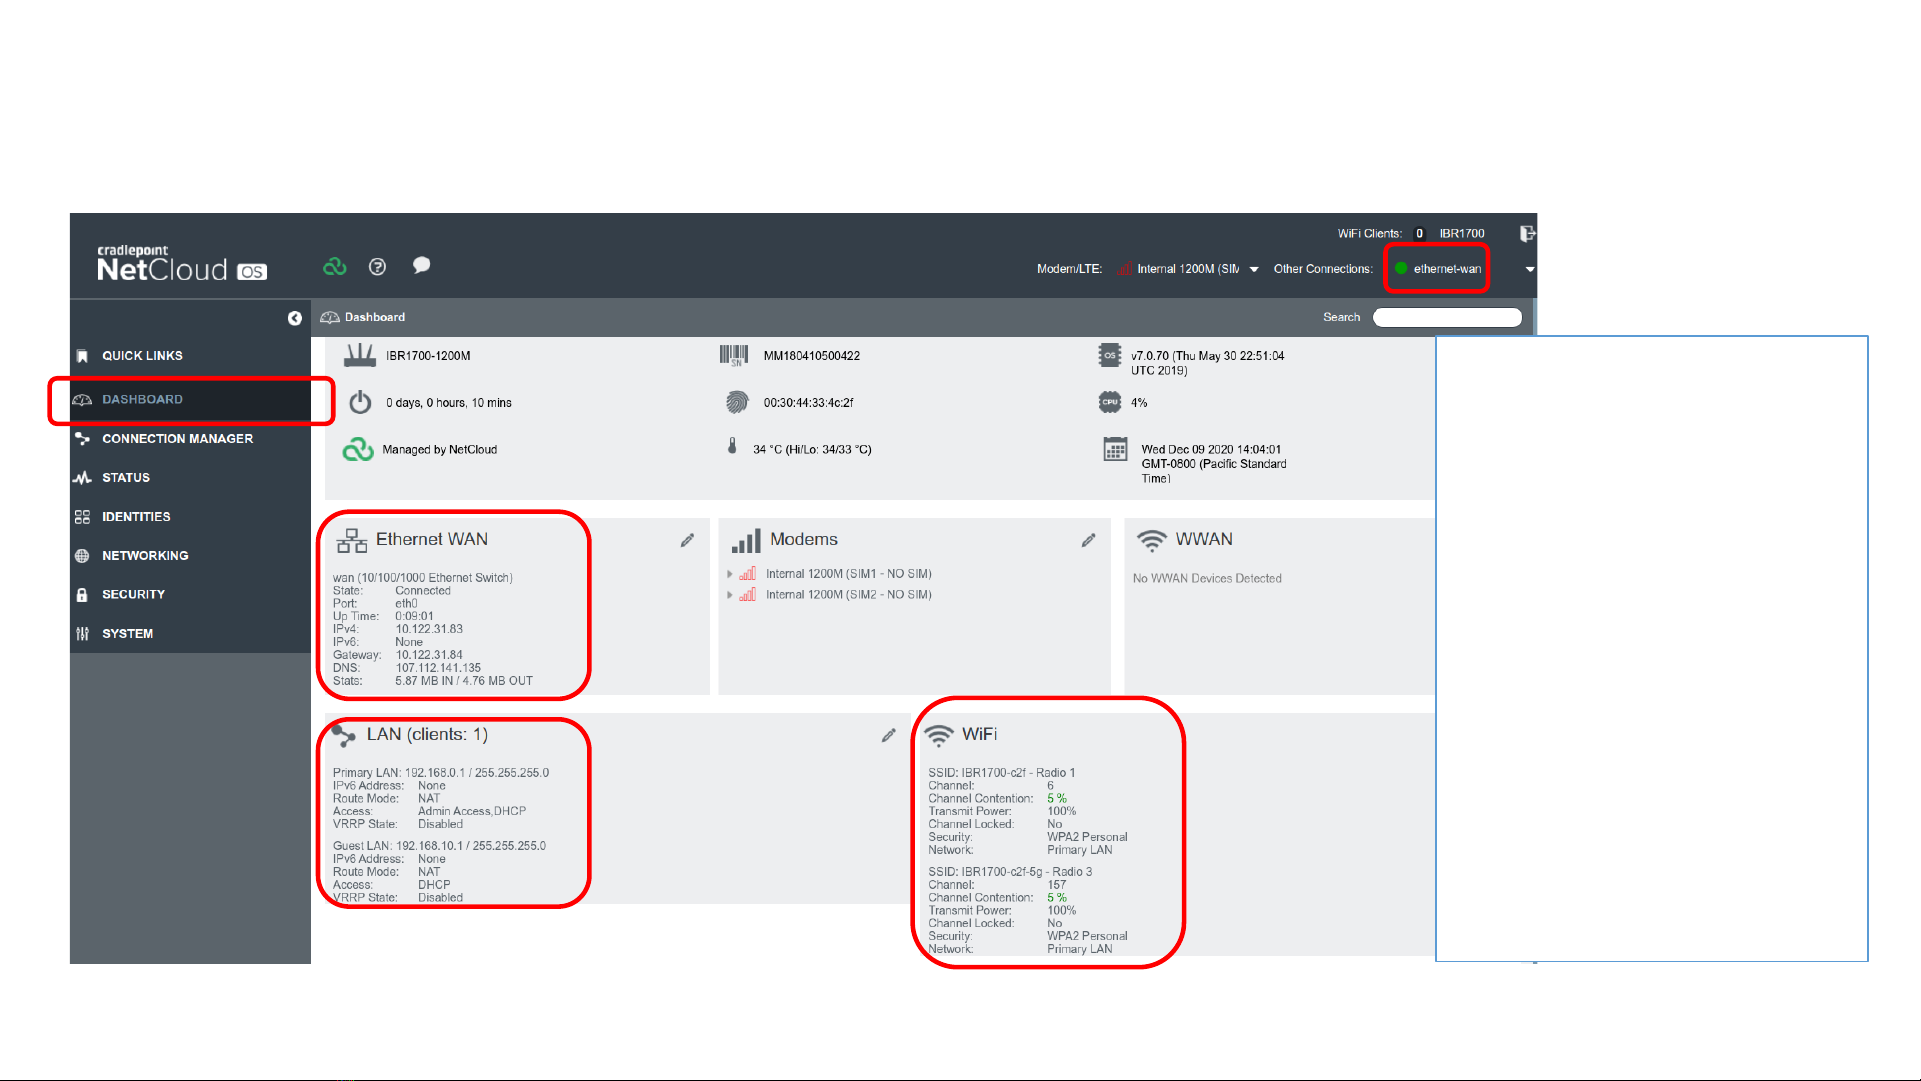
Task: Click the Modems signal bars icon
Action: coord(746,541)
